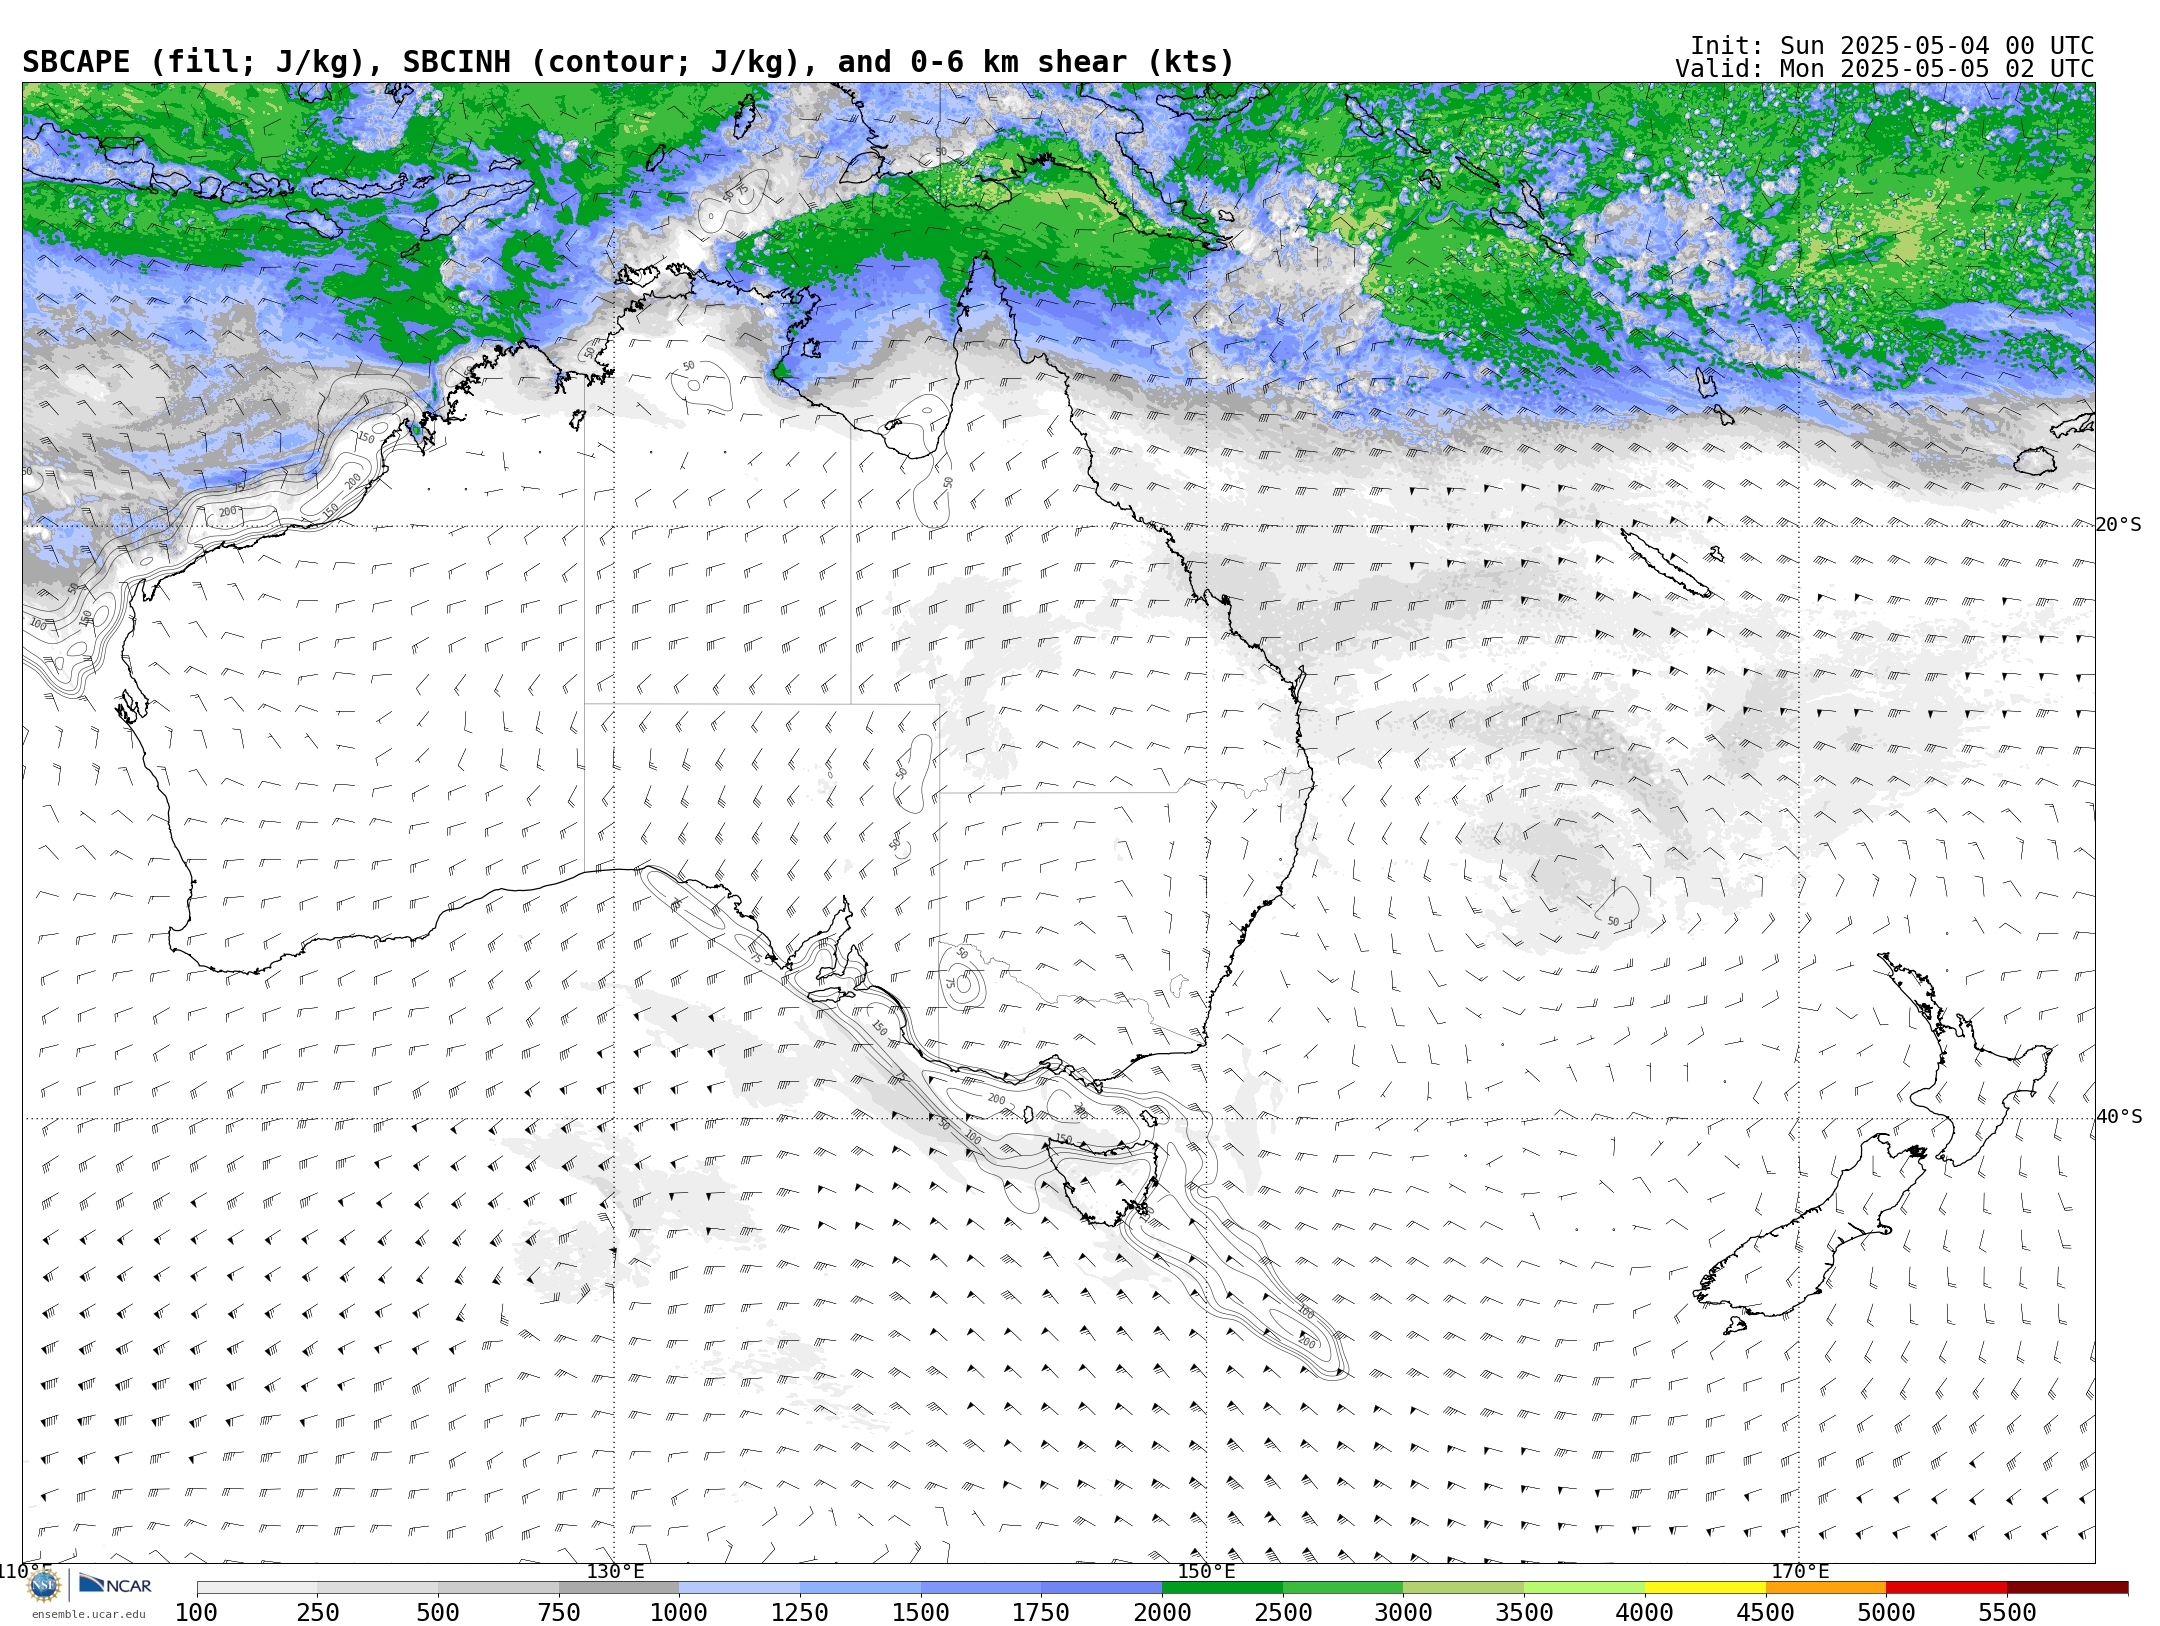Click the NSF logo icon
The width and height of the screenshot is (2160, 1626).
pyautogui.click(x=44, y=1584)
